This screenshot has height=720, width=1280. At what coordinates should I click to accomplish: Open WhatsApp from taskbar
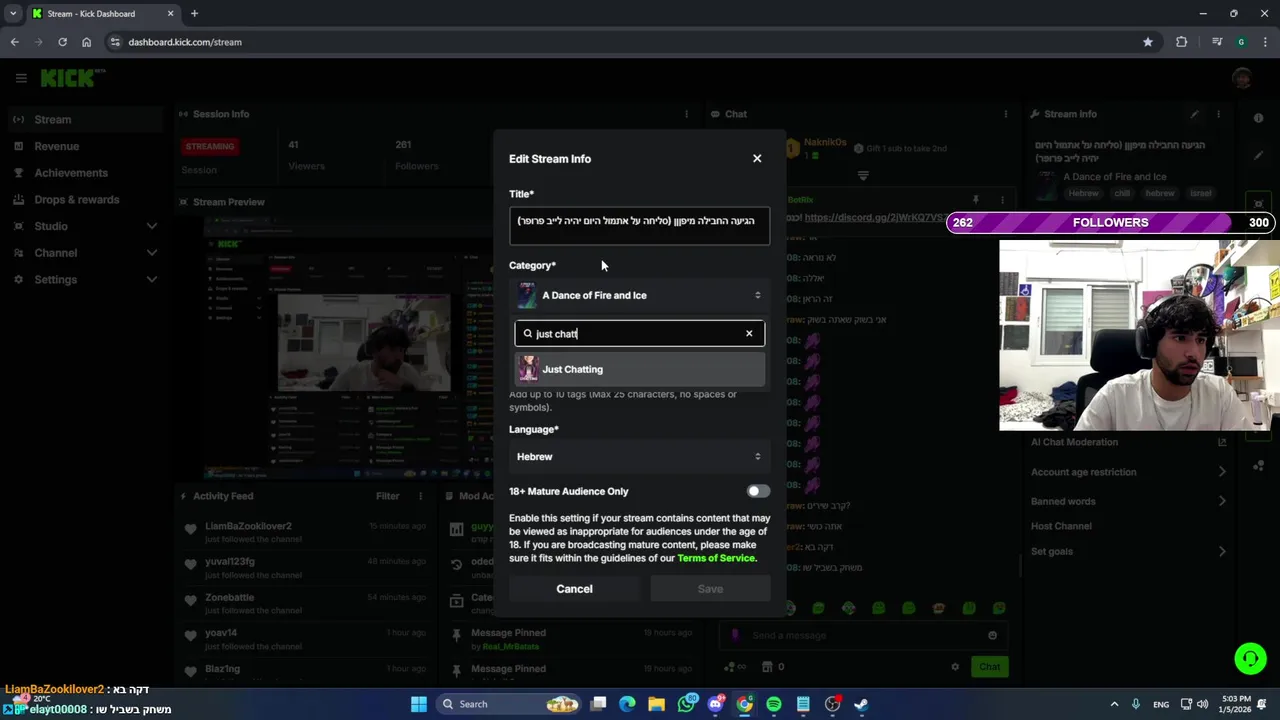686,704
